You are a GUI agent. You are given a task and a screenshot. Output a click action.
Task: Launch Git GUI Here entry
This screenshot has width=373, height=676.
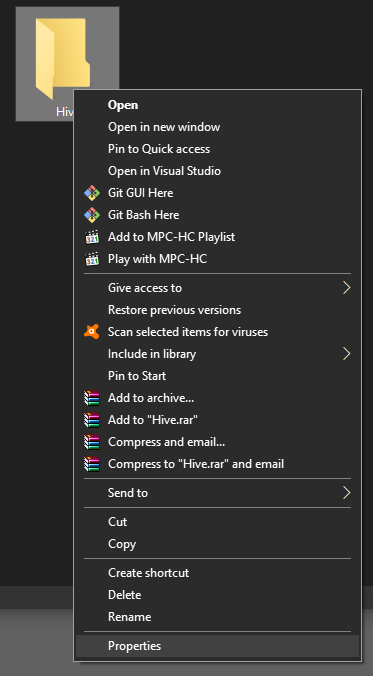(217, 193)
